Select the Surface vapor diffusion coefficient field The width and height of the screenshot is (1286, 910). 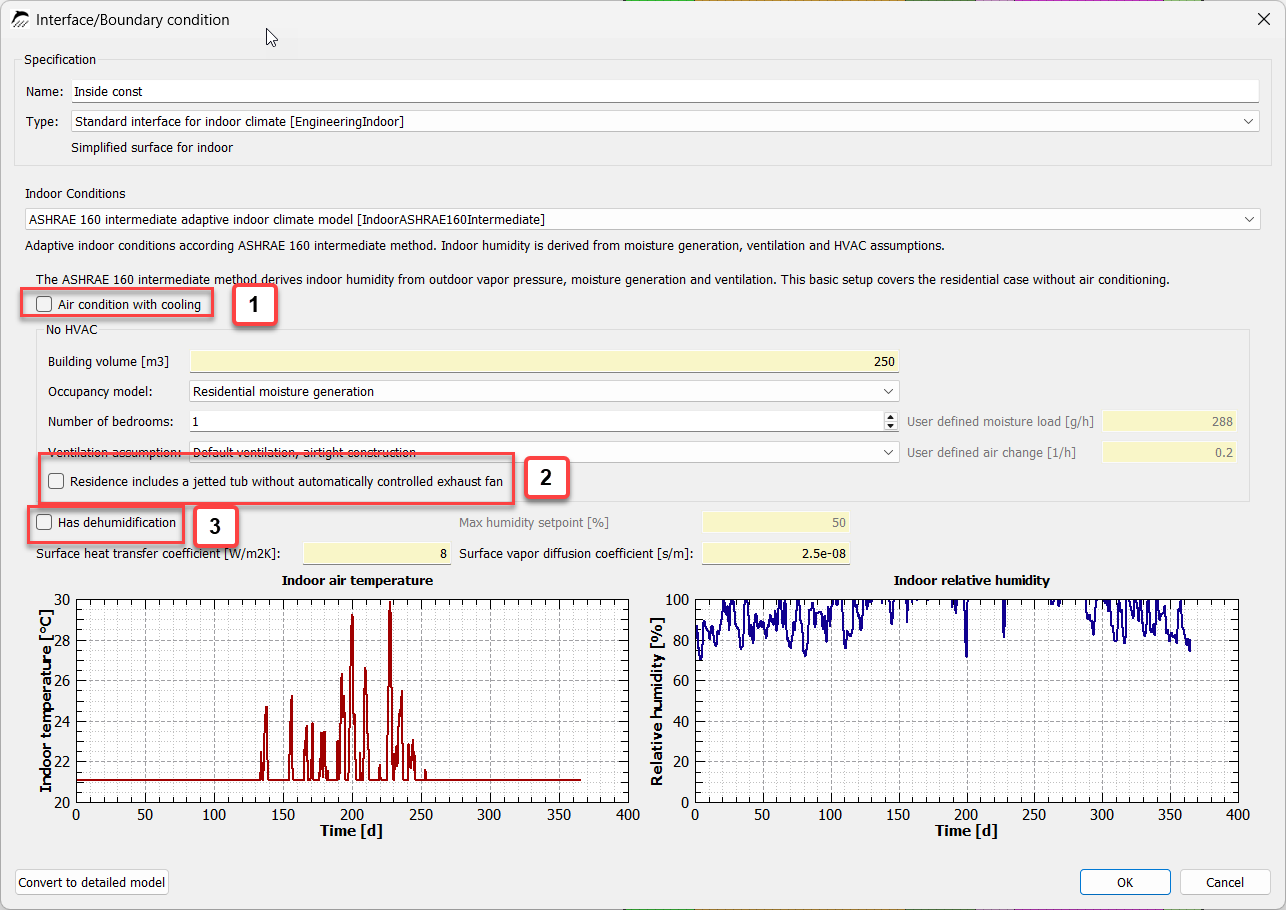pos(776,553)
